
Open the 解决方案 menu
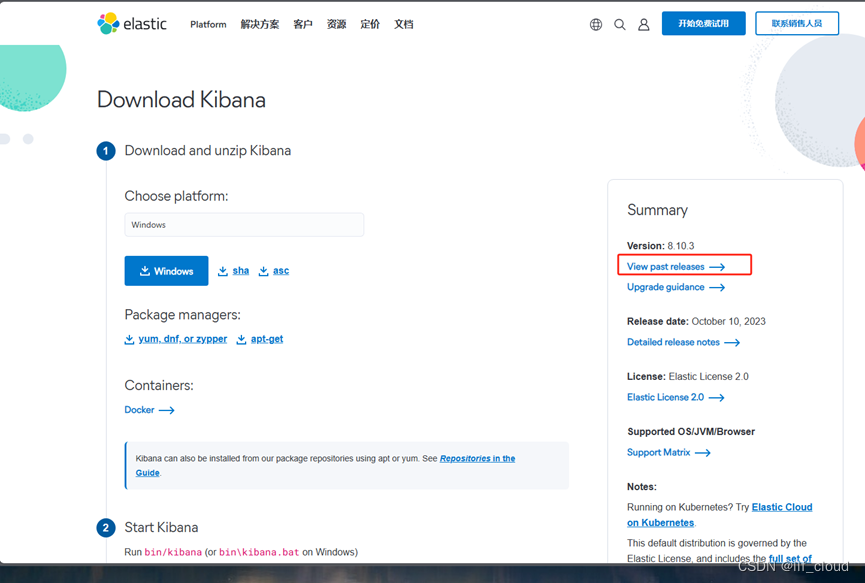click(x=260, y=24)
